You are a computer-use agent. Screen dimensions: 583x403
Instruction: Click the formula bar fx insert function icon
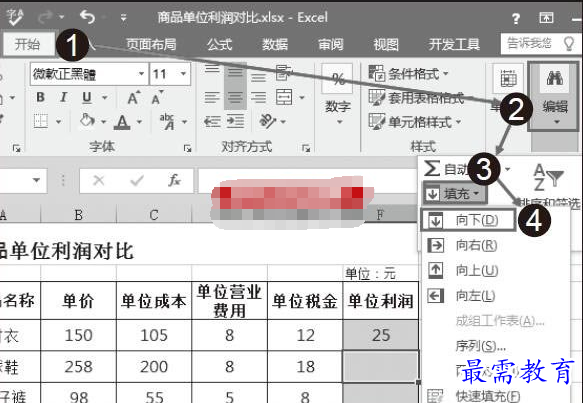(x=174, y=181)
